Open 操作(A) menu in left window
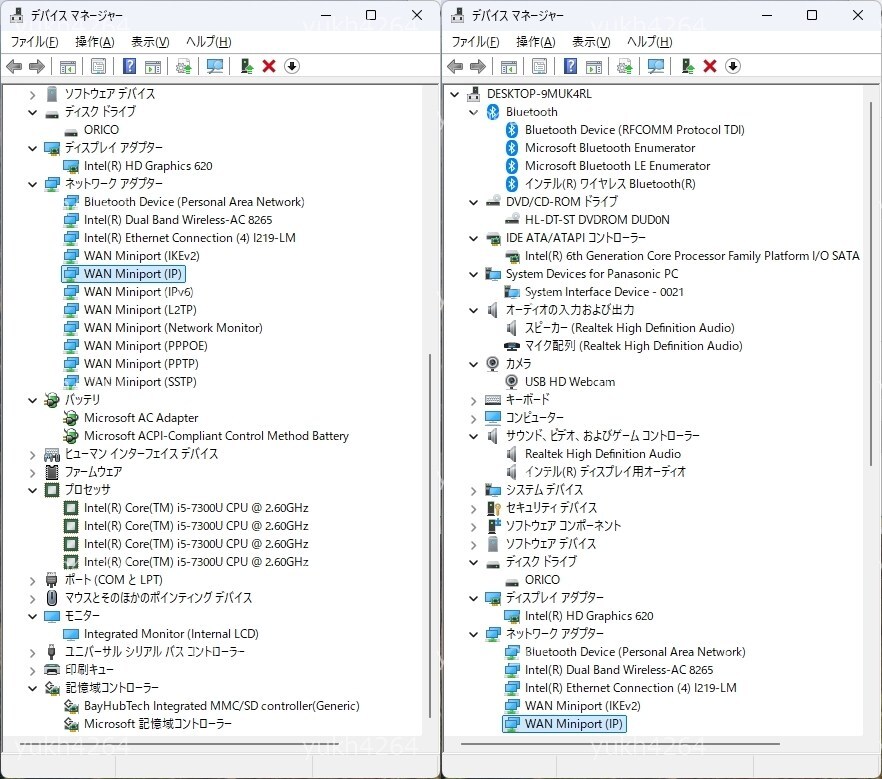 click(x=94, y=42)
